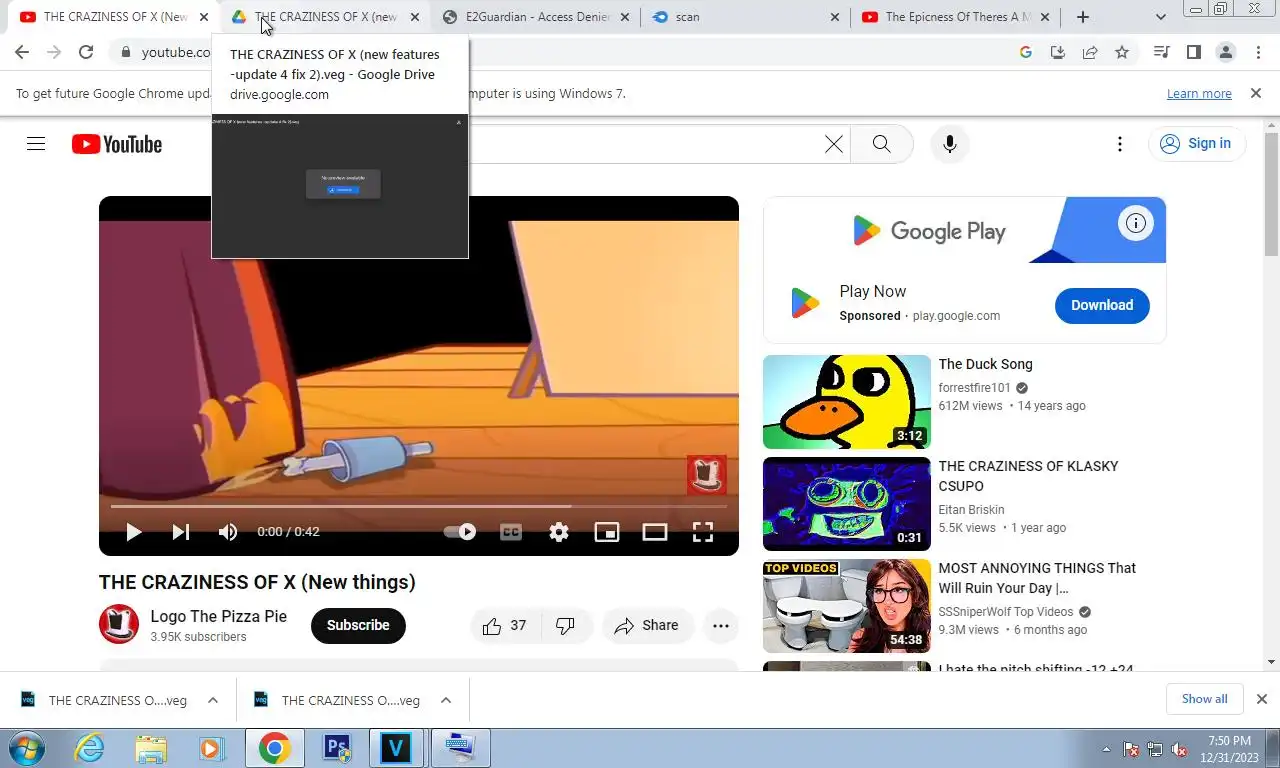Reload the current page

86,52
